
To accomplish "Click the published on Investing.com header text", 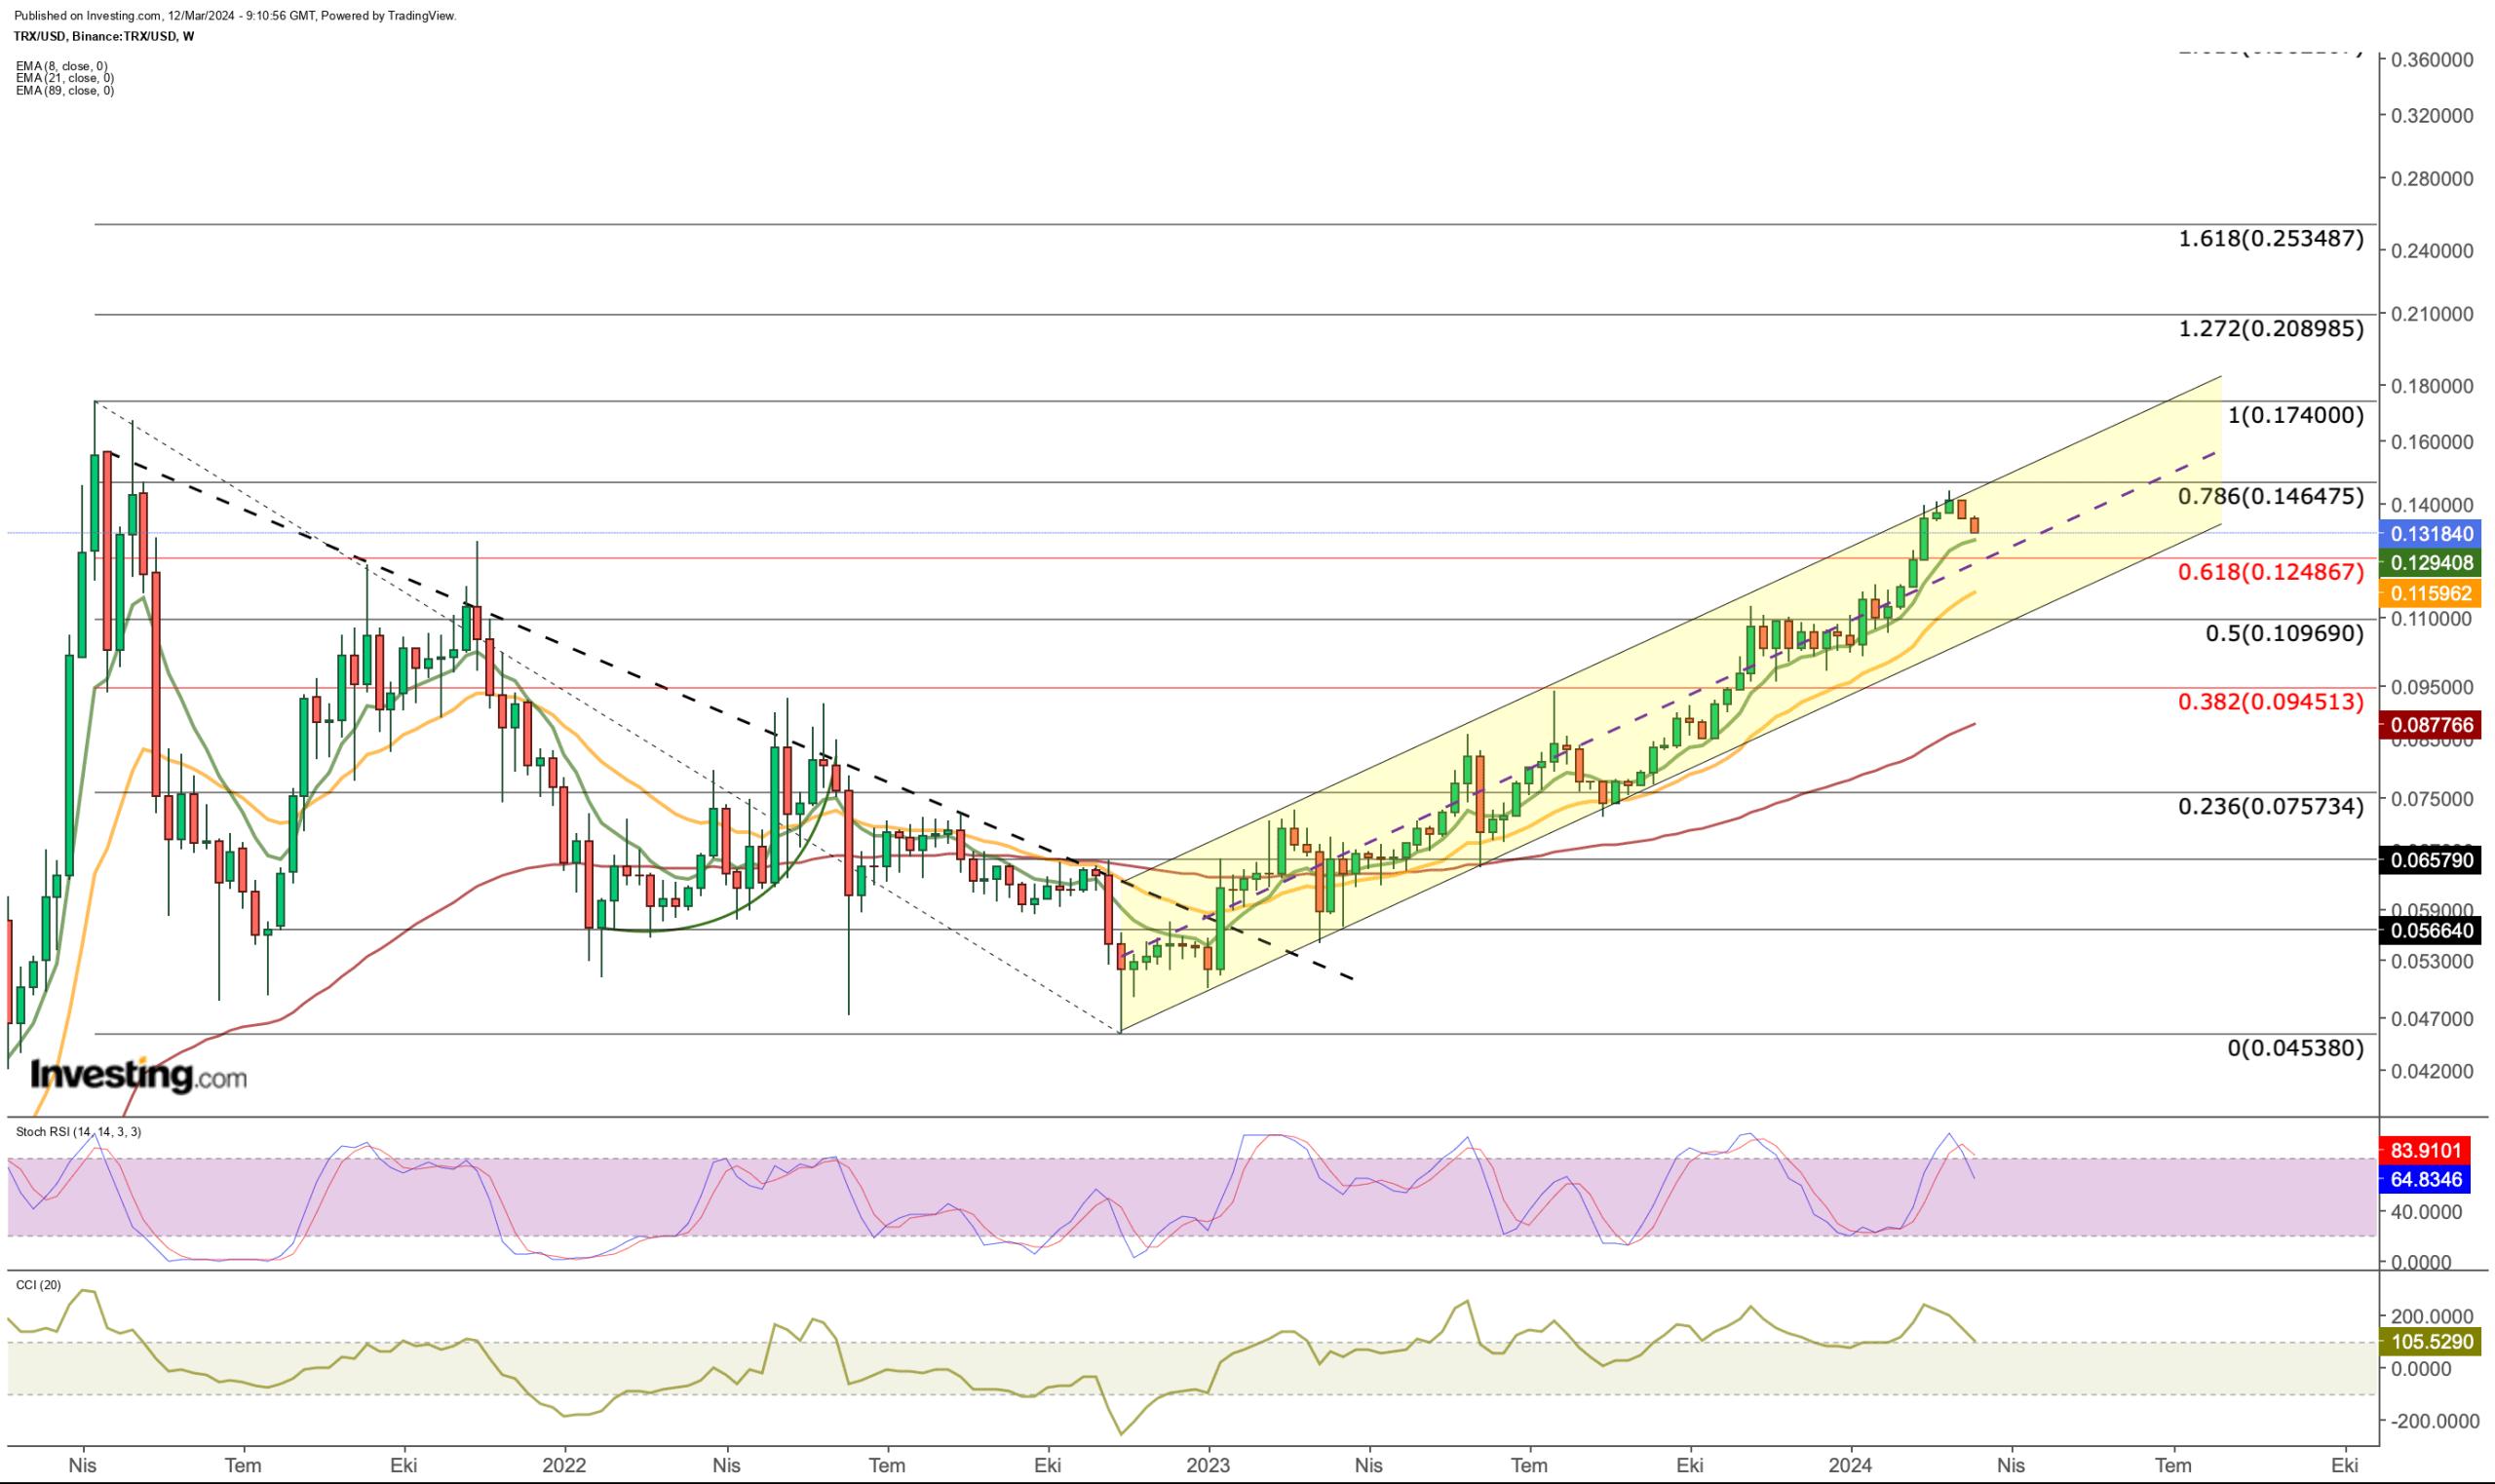I will point(235,16).
